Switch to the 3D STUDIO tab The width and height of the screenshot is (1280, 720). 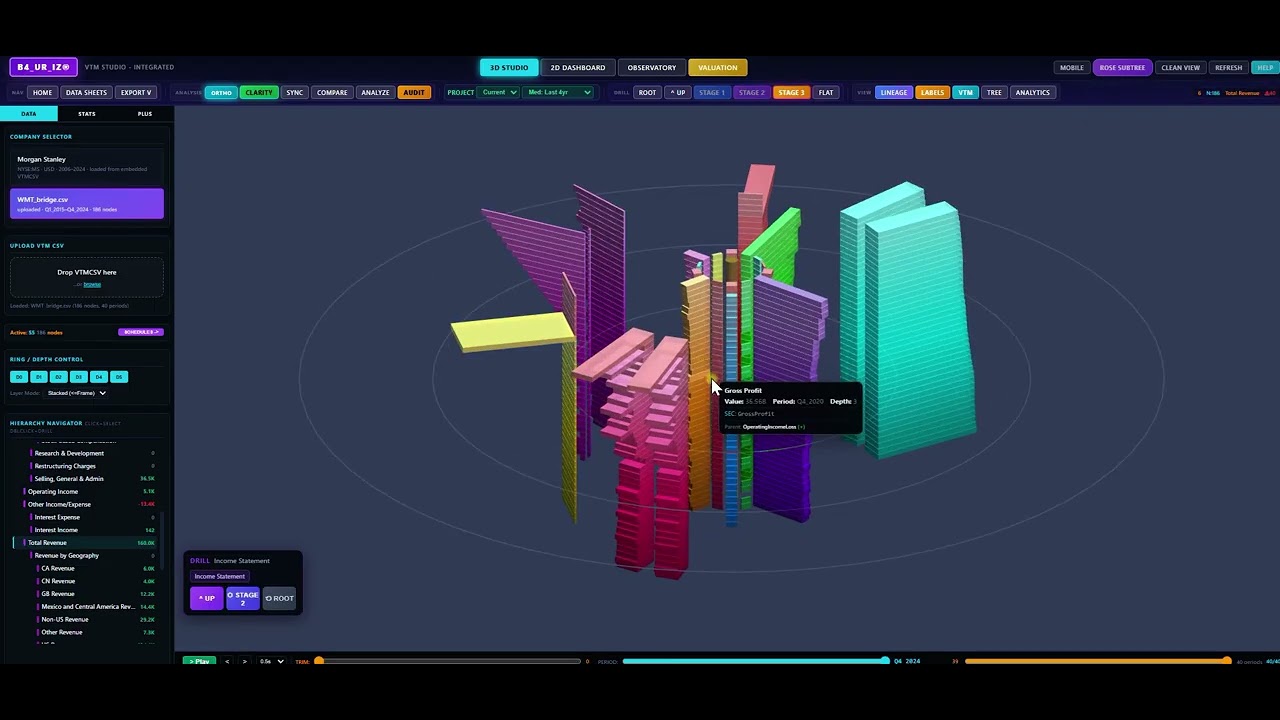coord(509,67)
